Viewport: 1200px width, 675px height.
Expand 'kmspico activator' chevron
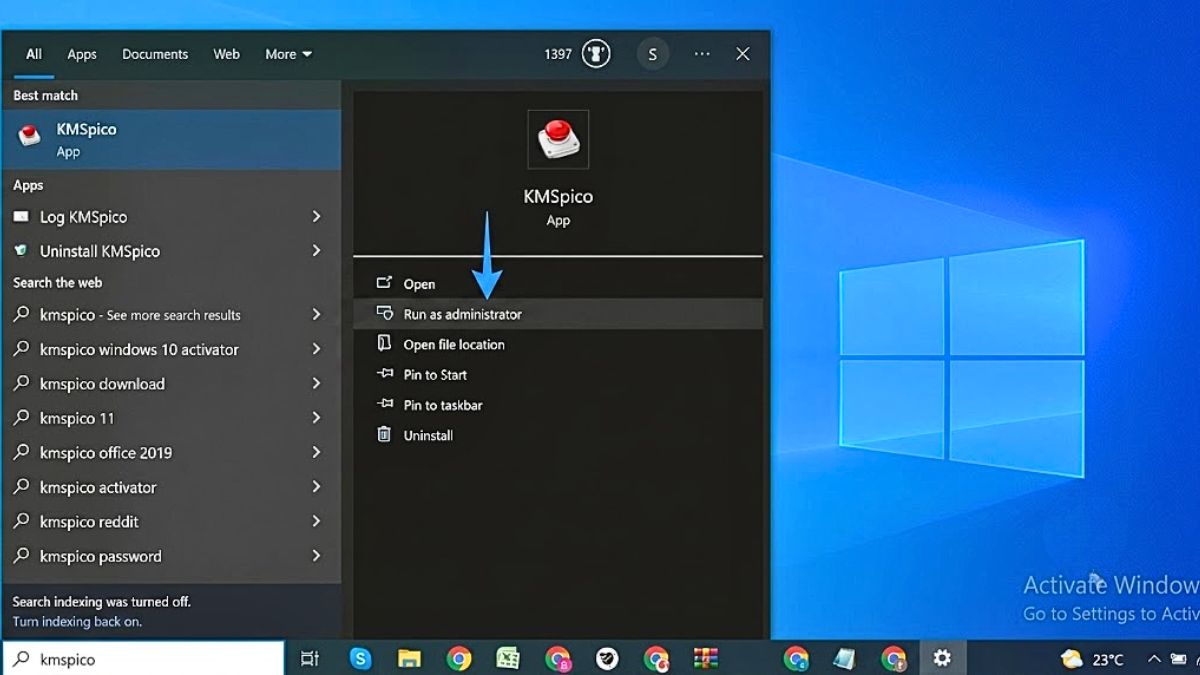pyautogui.click(x=316, y=486)
